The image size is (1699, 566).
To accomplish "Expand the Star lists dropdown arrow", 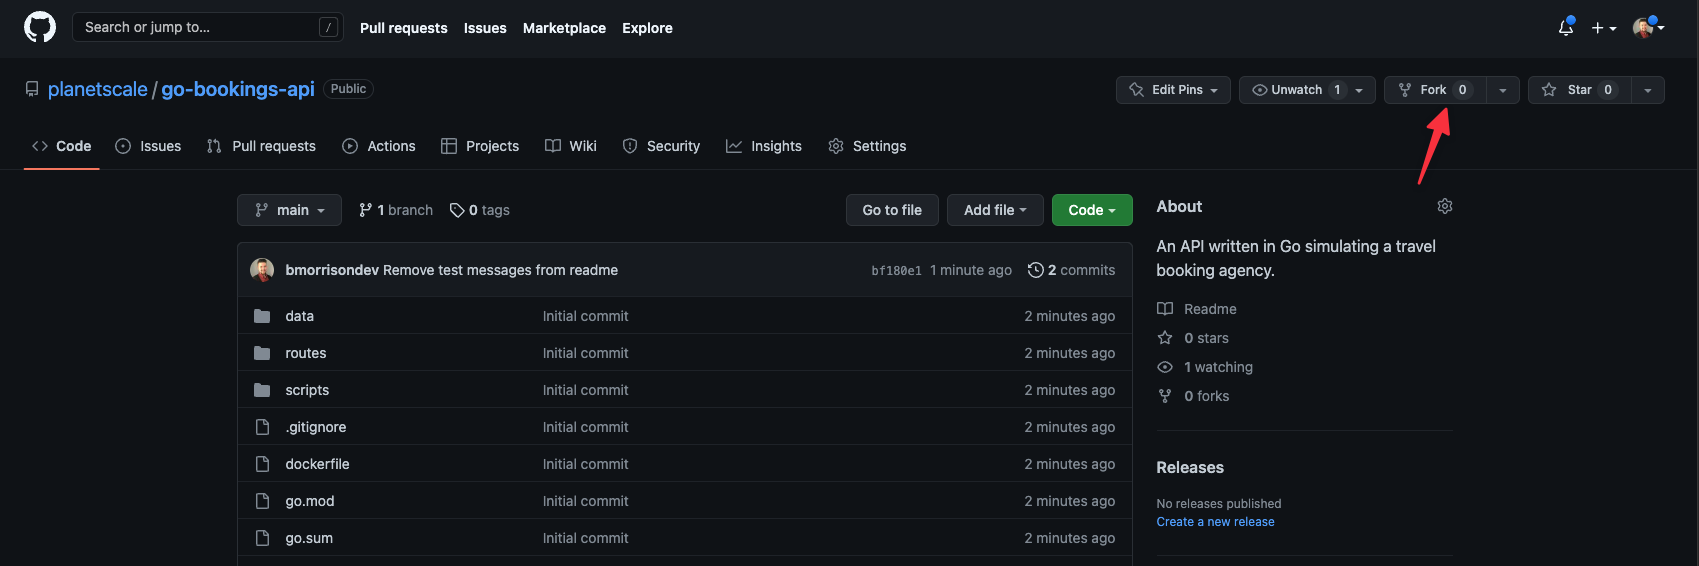I will coord(1648,90).
